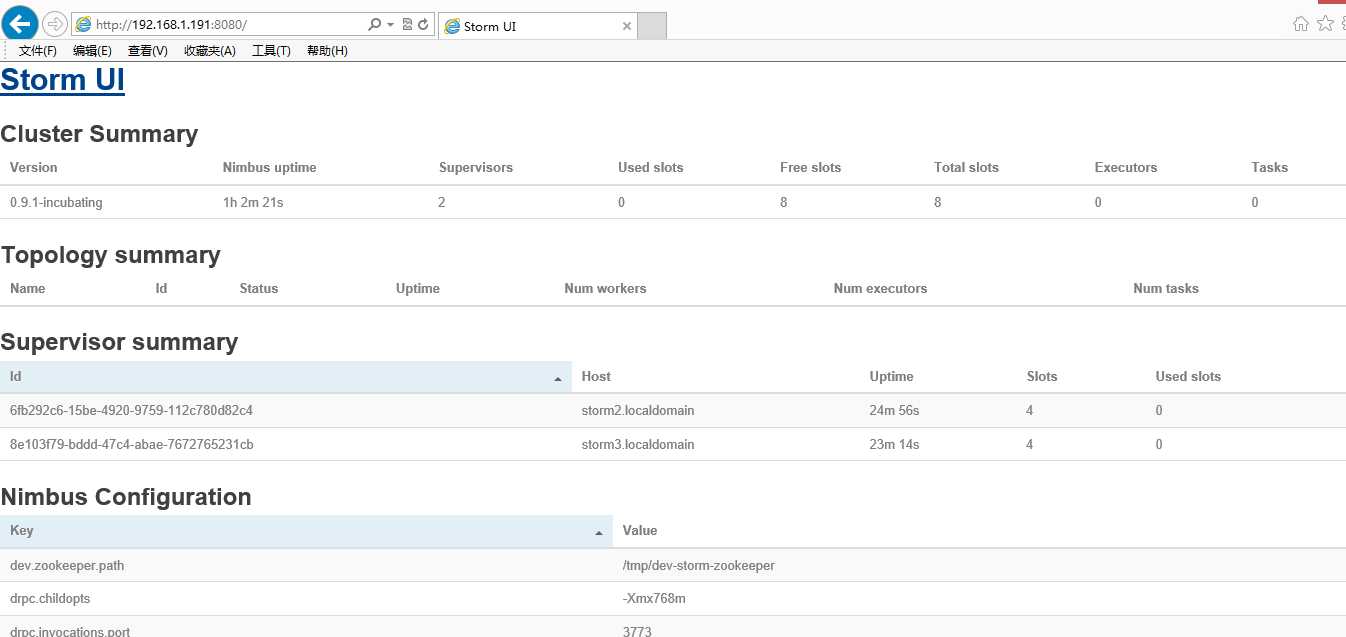This screenshot has height=637, width=1346.
Task: Sort topologies by Status column header
Action: tap(259, 289)
